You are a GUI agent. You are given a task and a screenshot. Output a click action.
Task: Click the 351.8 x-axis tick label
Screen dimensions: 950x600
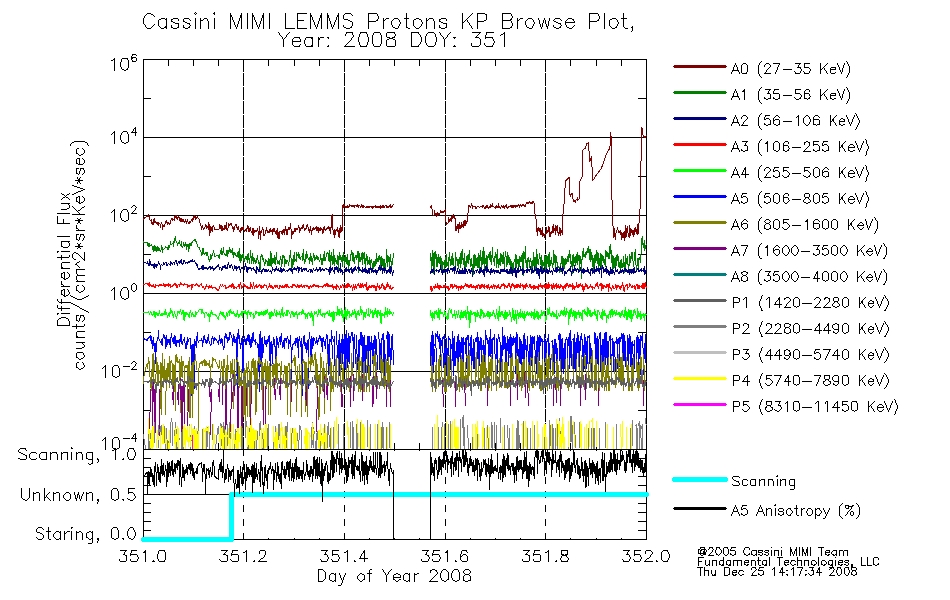(545, 556)
